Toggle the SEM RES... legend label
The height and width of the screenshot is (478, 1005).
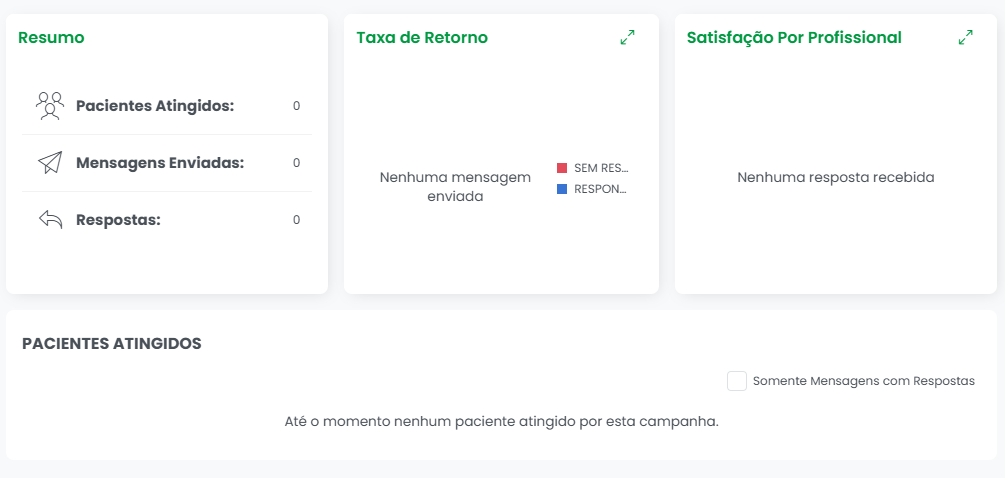pyautogui.click(x=601, y=168)
